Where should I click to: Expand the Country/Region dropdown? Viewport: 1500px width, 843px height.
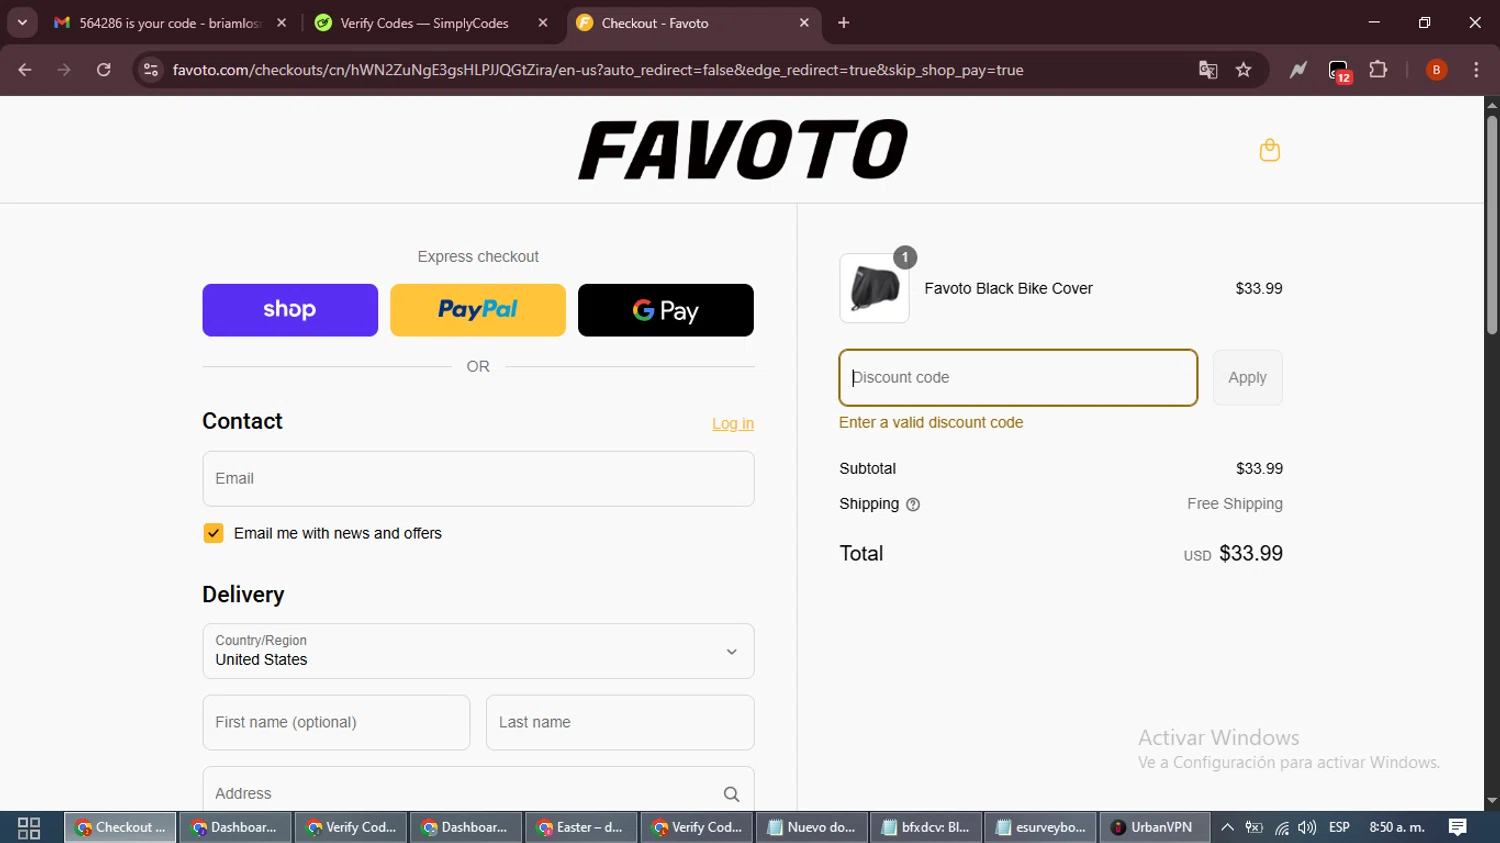click(478, 651)
